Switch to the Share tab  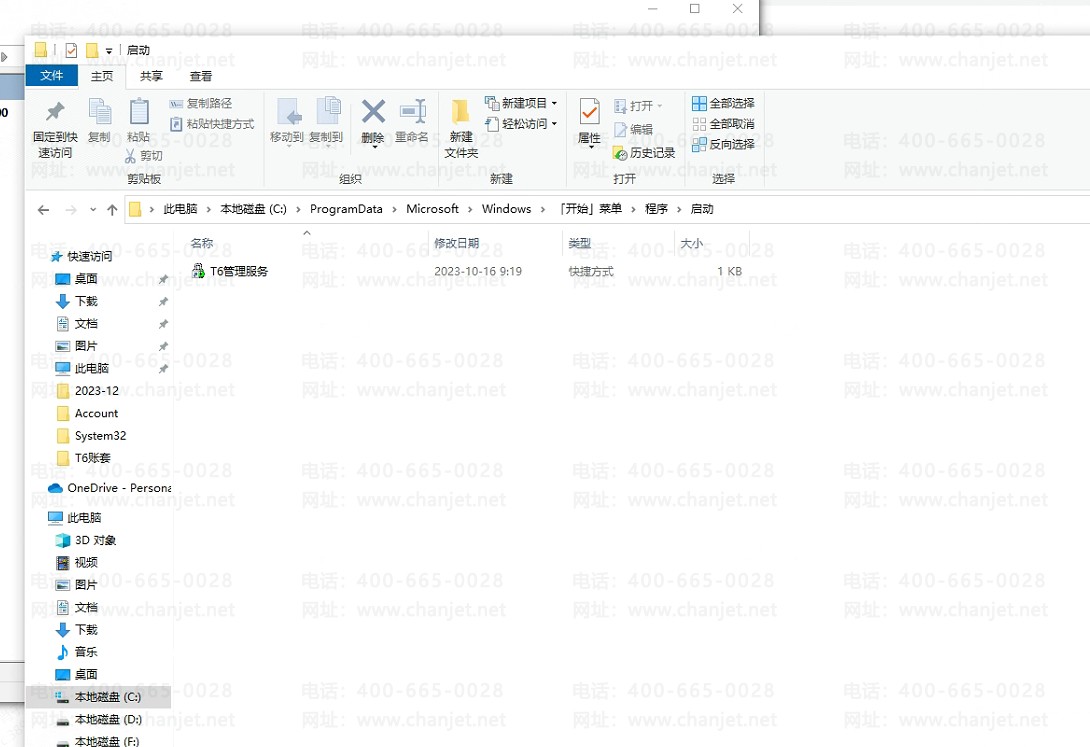point(151,76)
